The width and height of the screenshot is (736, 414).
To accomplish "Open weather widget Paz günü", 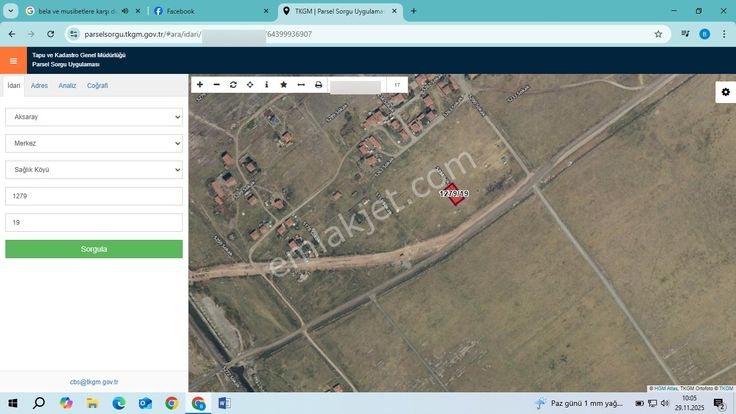I will (579, 403).
